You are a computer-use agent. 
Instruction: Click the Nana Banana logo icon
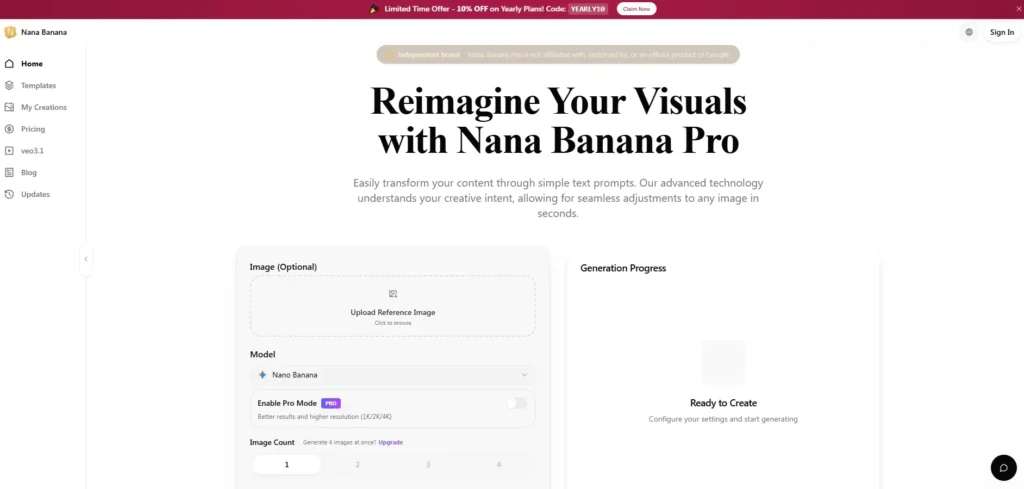10,32
